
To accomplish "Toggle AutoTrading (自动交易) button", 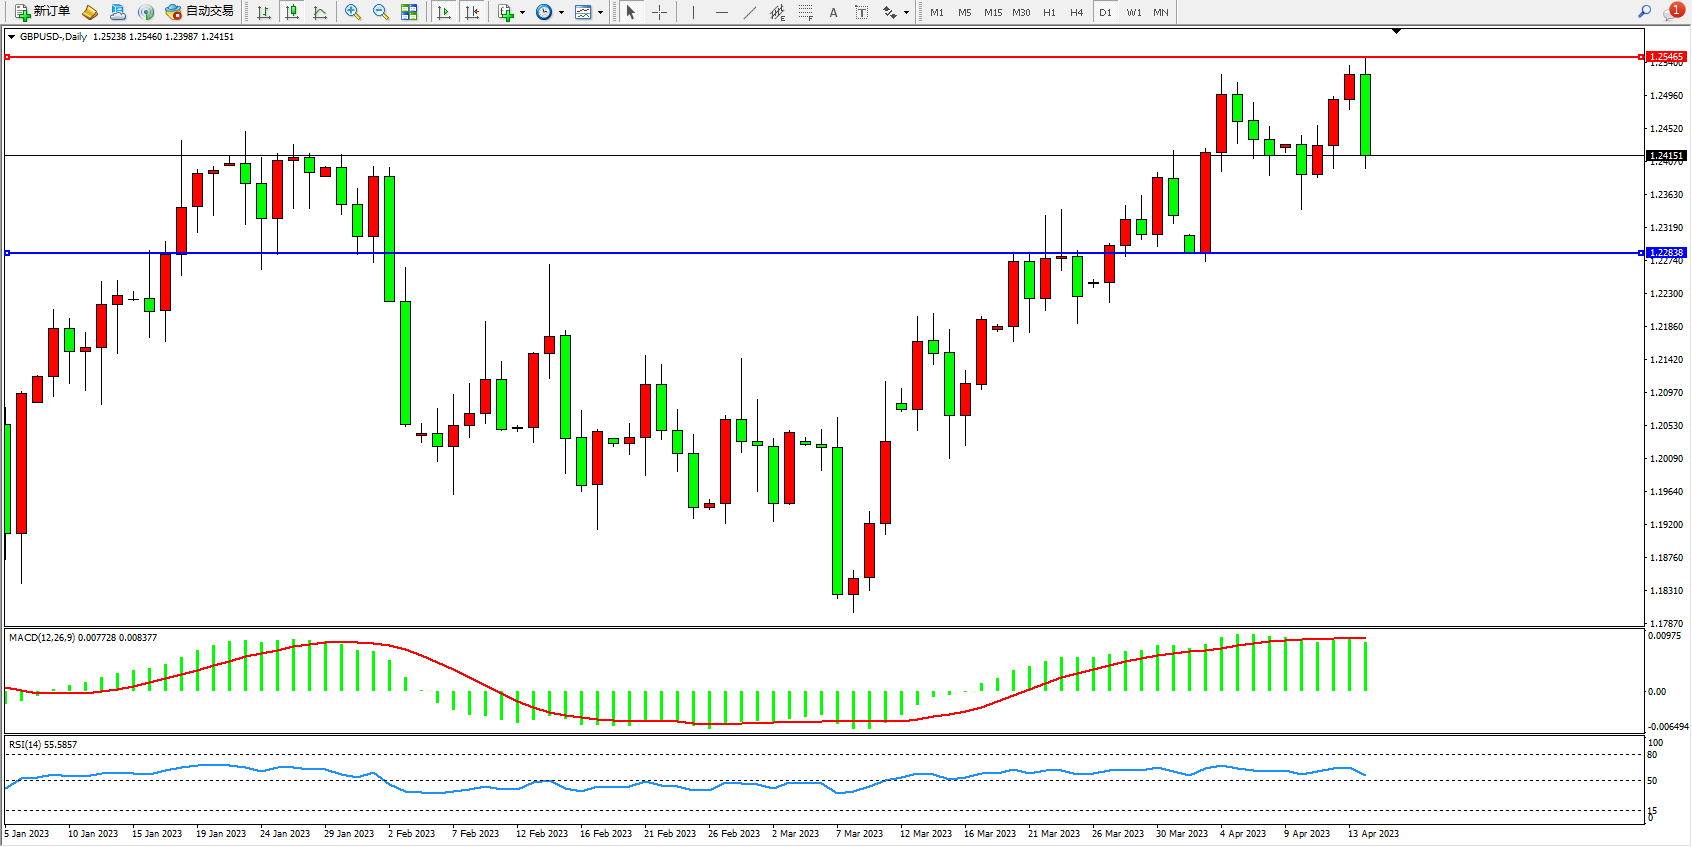I will (199, 12).
